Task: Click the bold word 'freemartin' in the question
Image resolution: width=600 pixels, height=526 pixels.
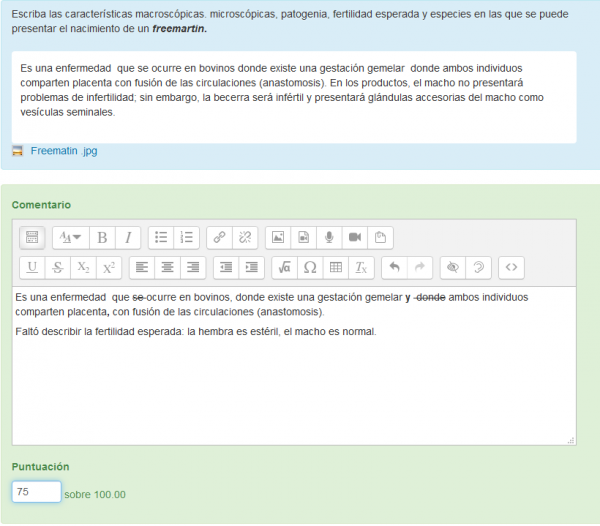Action: 179,29
